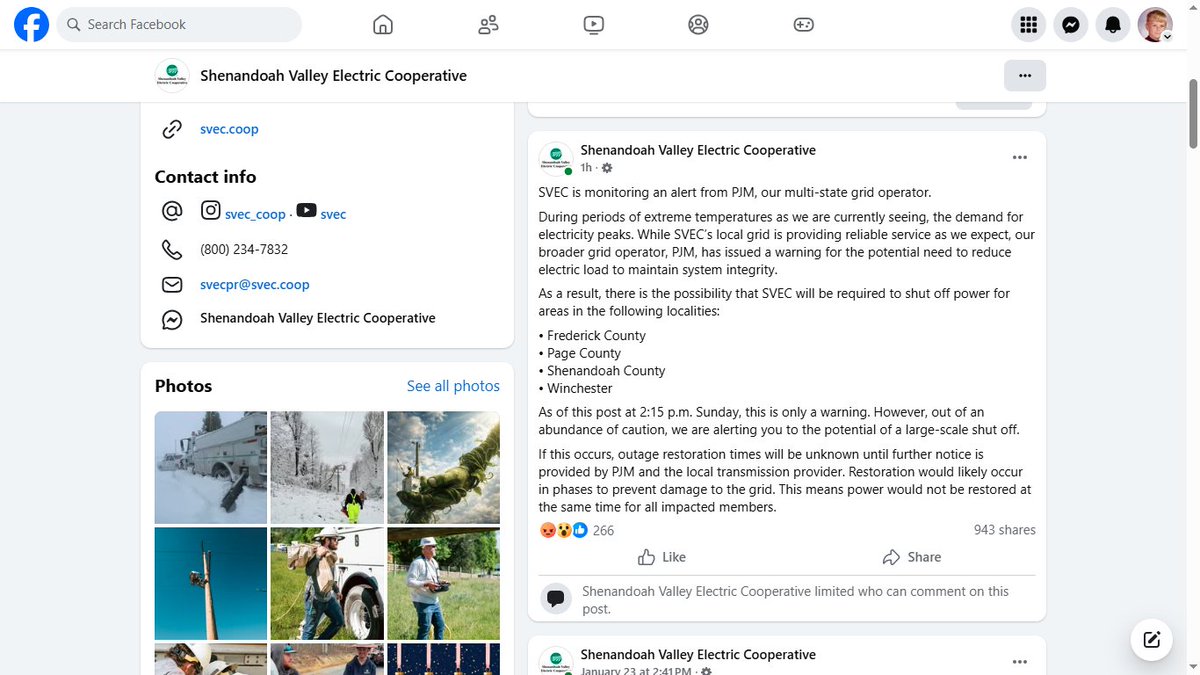Open the account profile picture menu

(1155, 25)
